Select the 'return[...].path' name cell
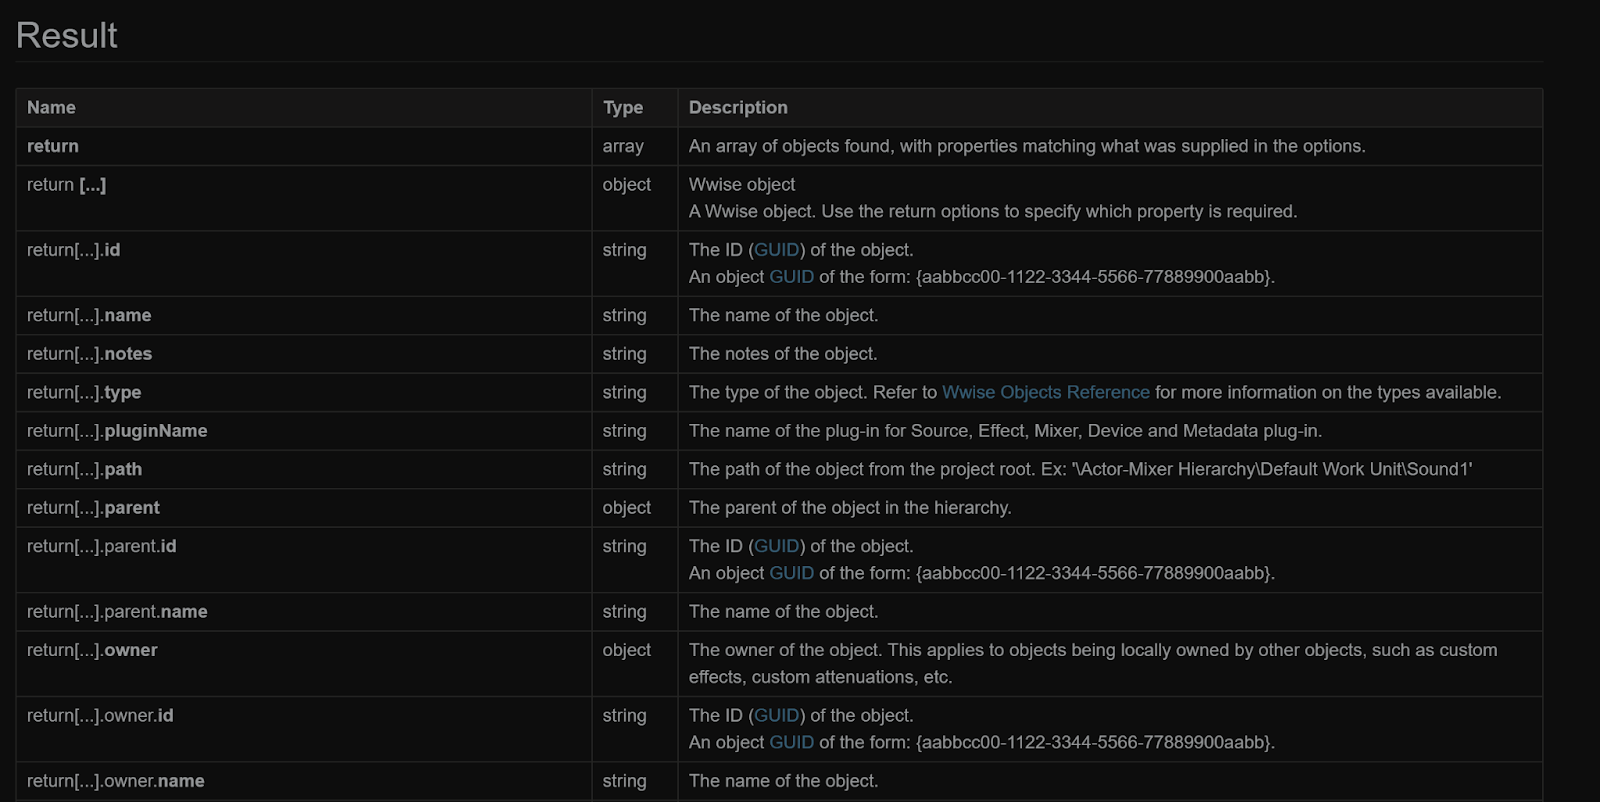The width and height of the screenshot is (1600, 802). 304,470
